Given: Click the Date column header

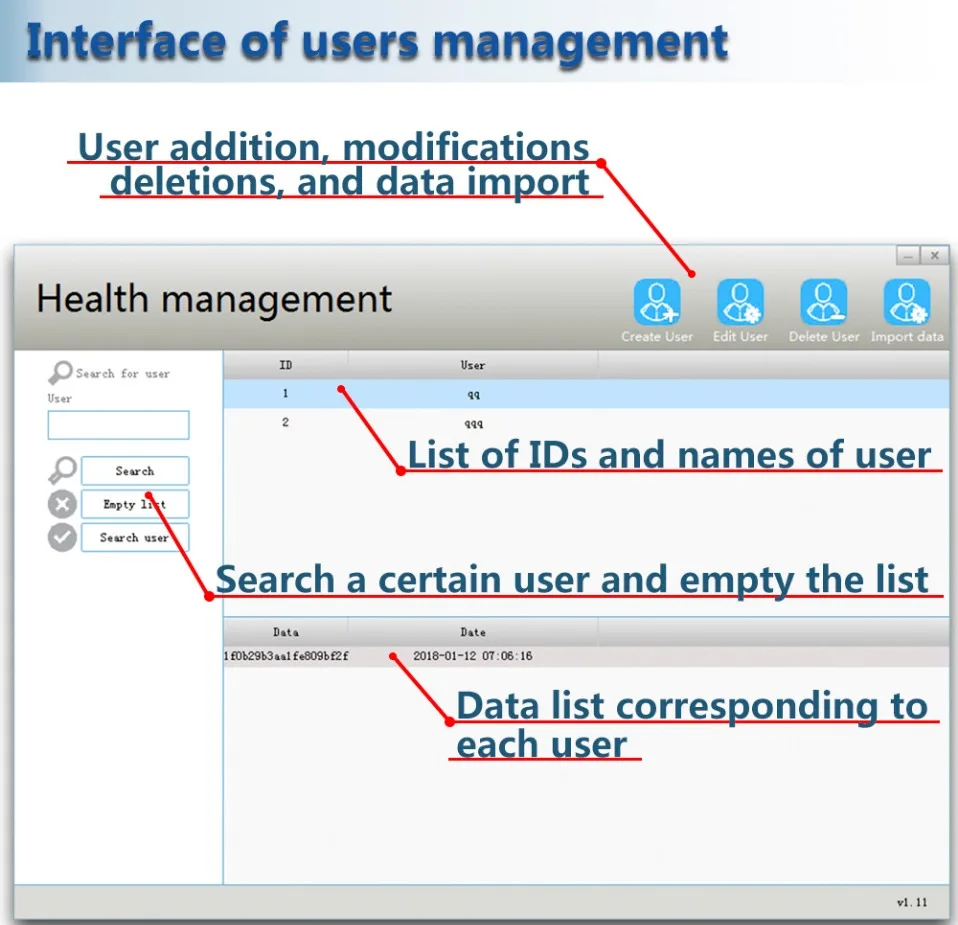Looking at the screenshot, I should (x=473, y=632).
